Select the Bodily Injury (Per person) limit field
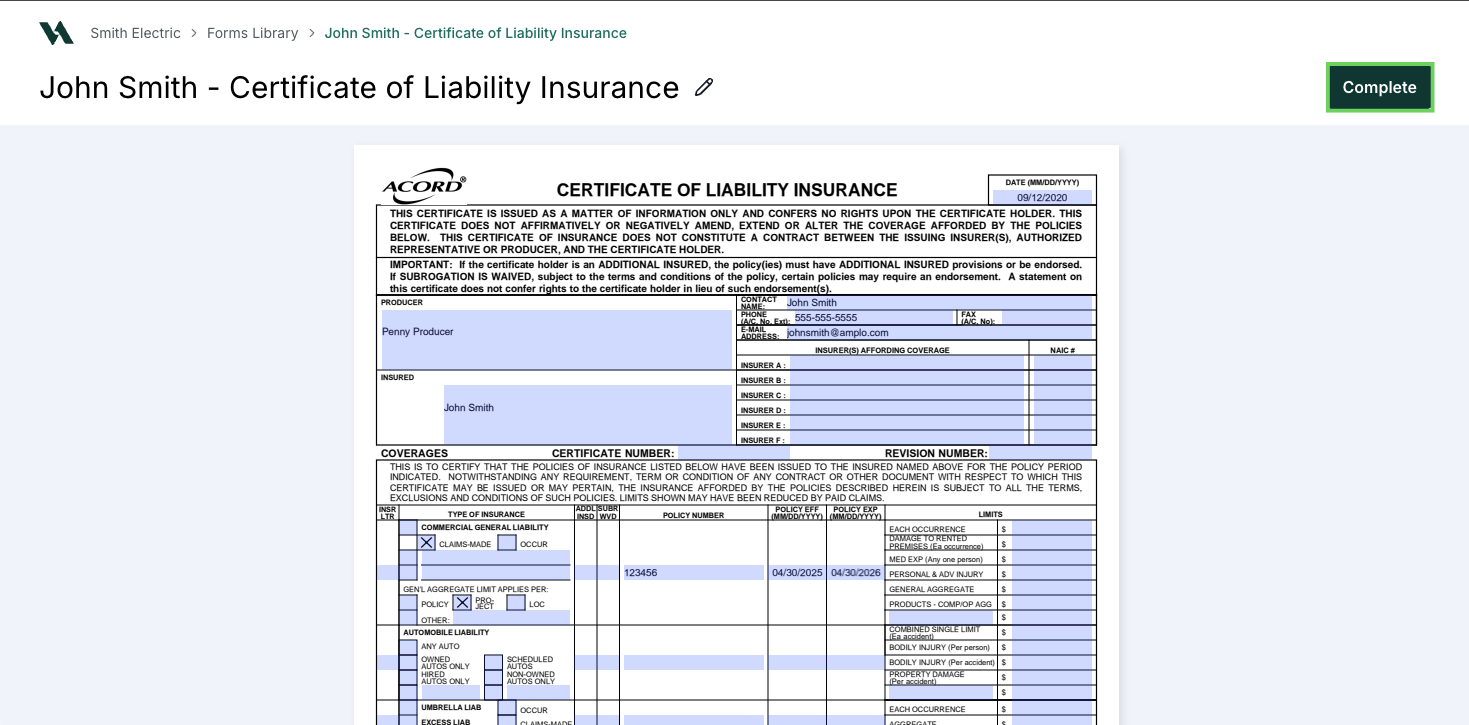Image resolution: width=1469 pixels, height=725 pixels. (x=1052, y=647)
